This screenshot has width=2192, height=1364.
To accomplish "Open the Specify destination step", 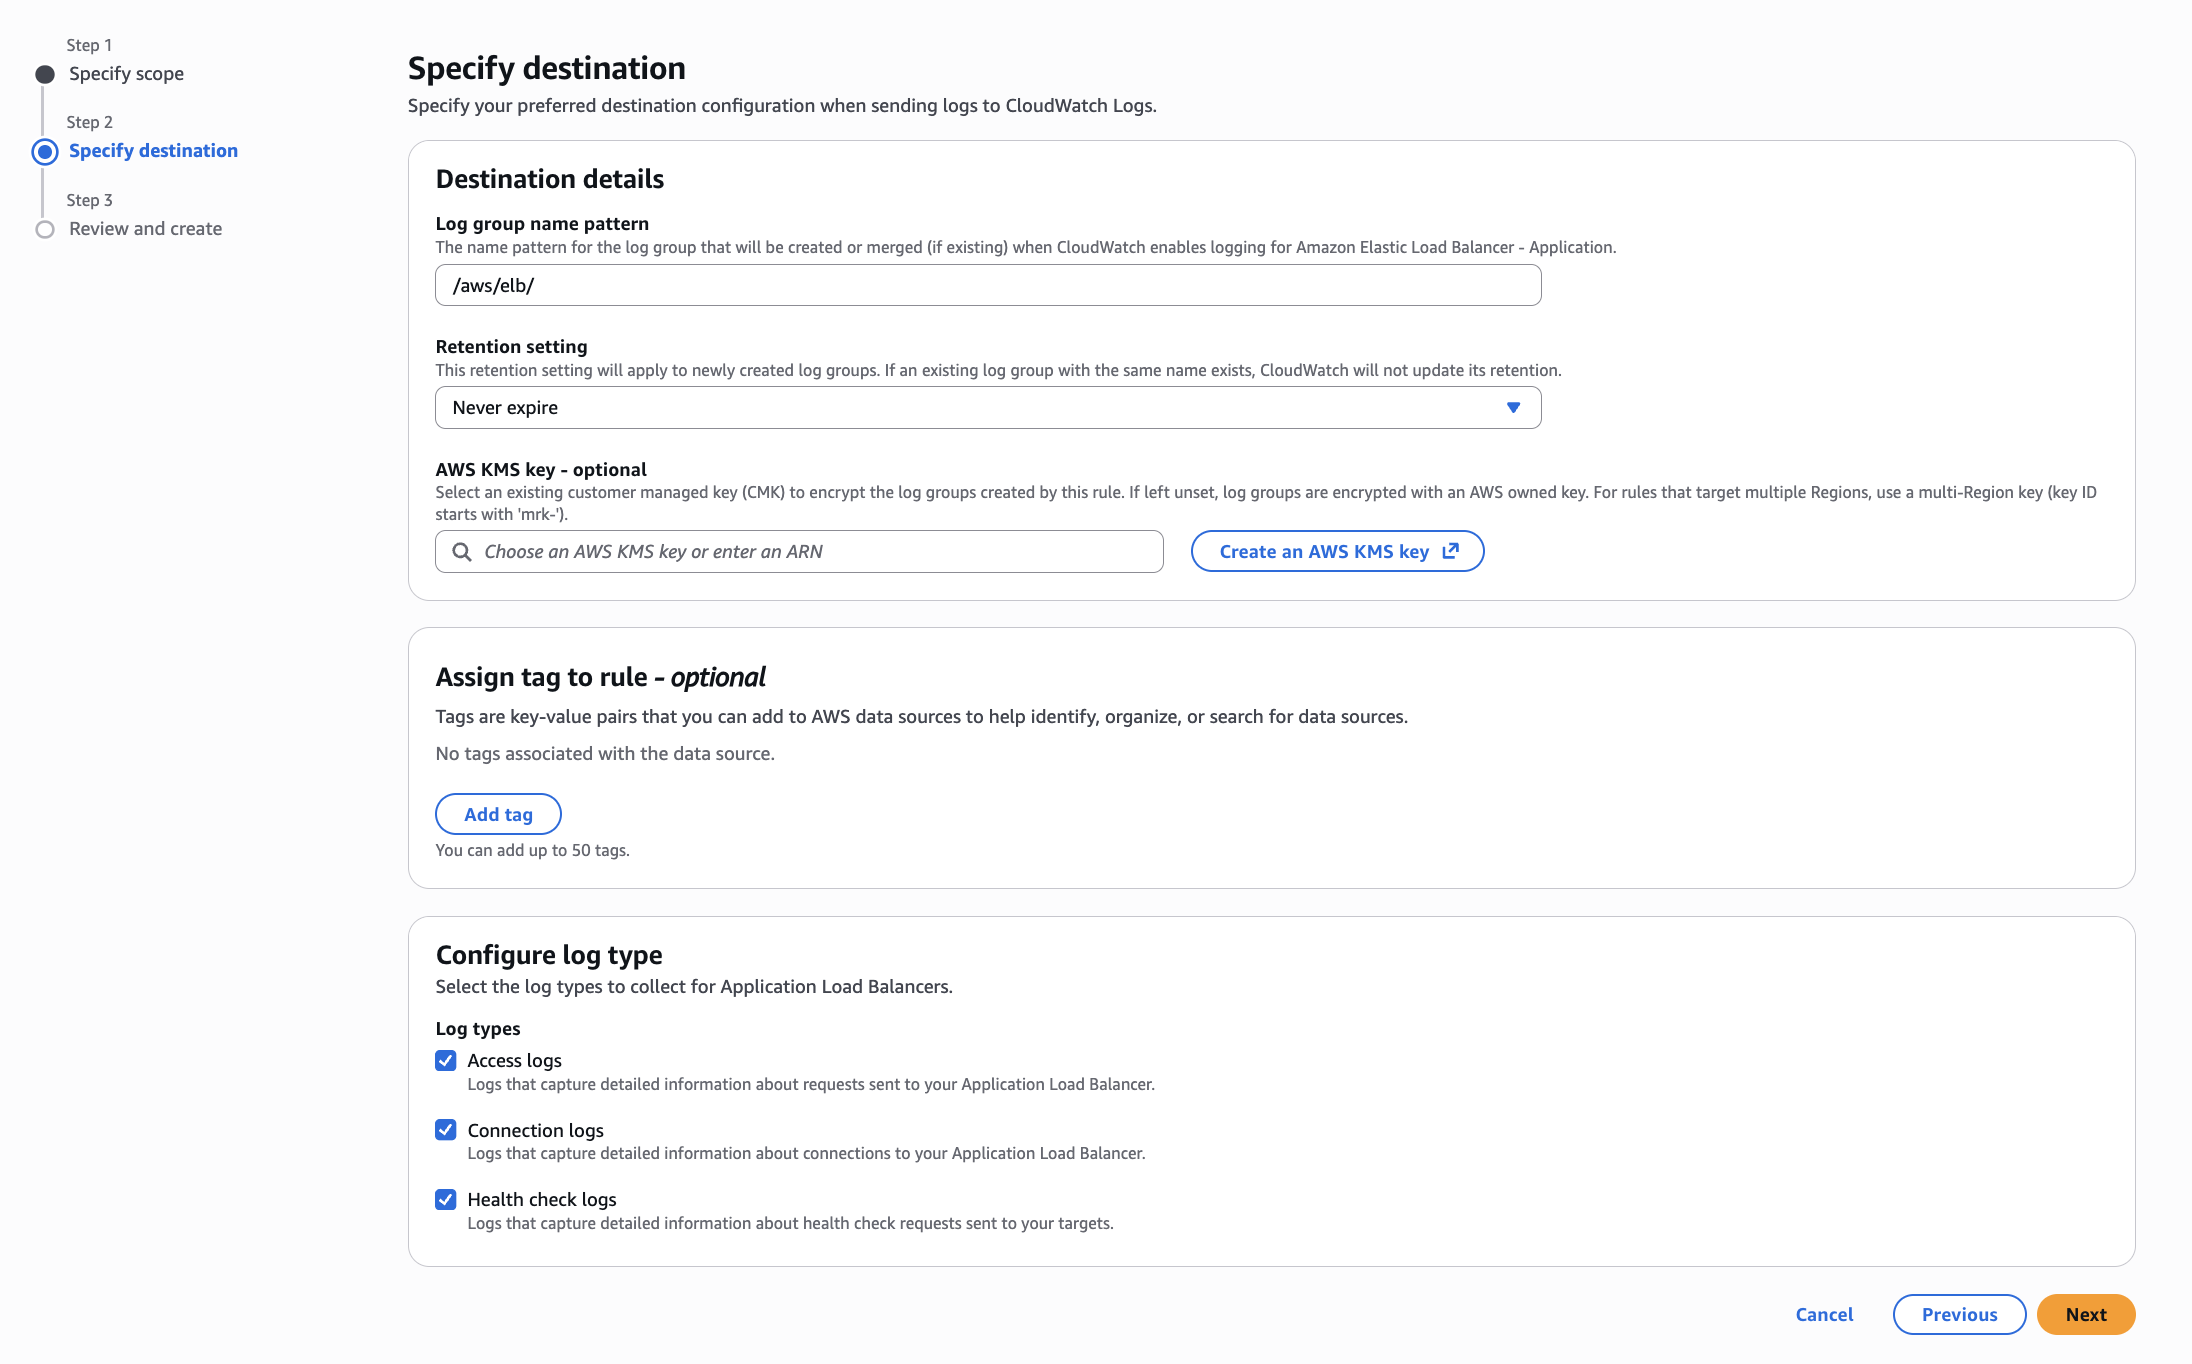I will coord(153,151).
